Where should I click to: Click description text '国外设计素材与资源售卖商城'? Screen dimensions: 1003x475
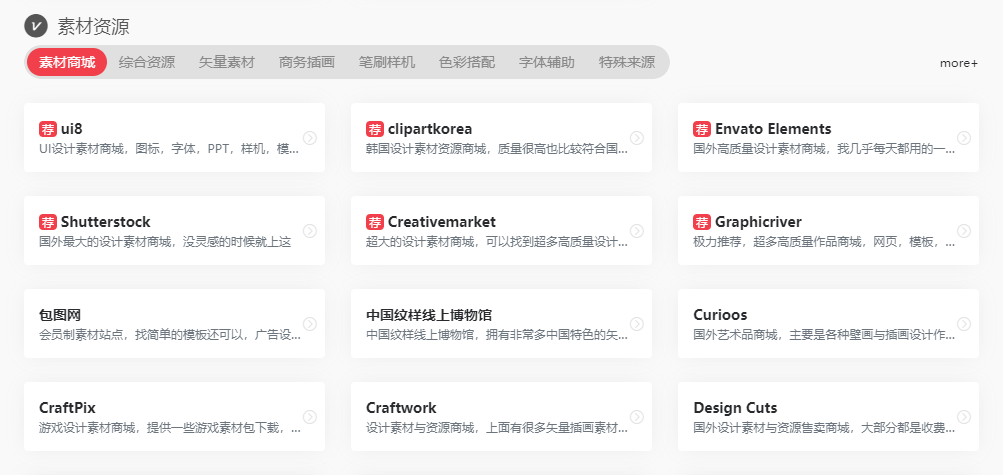(772, 429)
